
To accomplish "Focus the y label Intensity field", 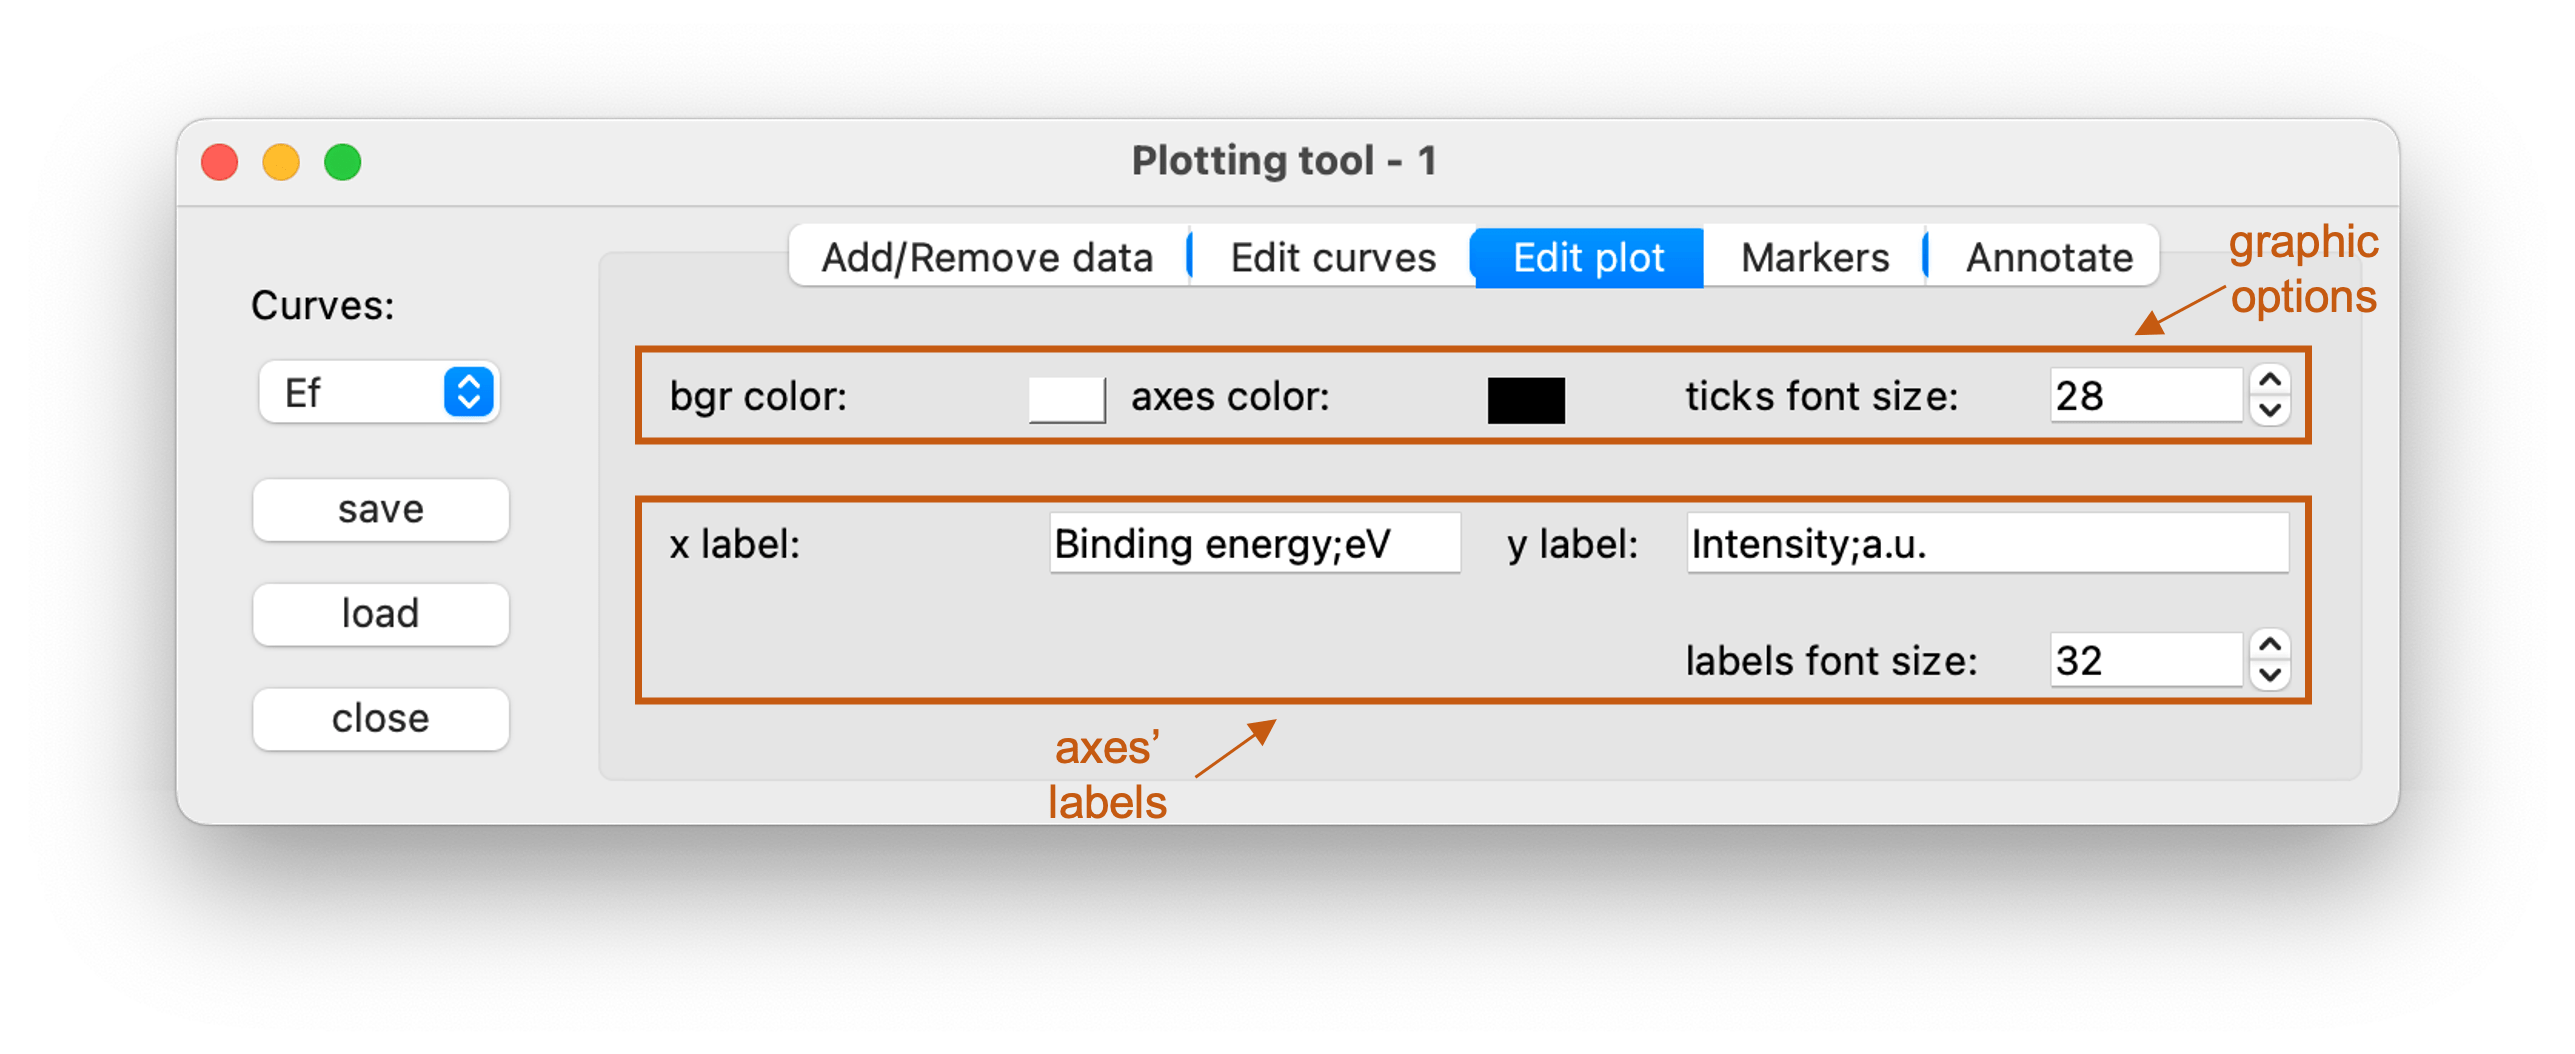I will (1986, 544).
